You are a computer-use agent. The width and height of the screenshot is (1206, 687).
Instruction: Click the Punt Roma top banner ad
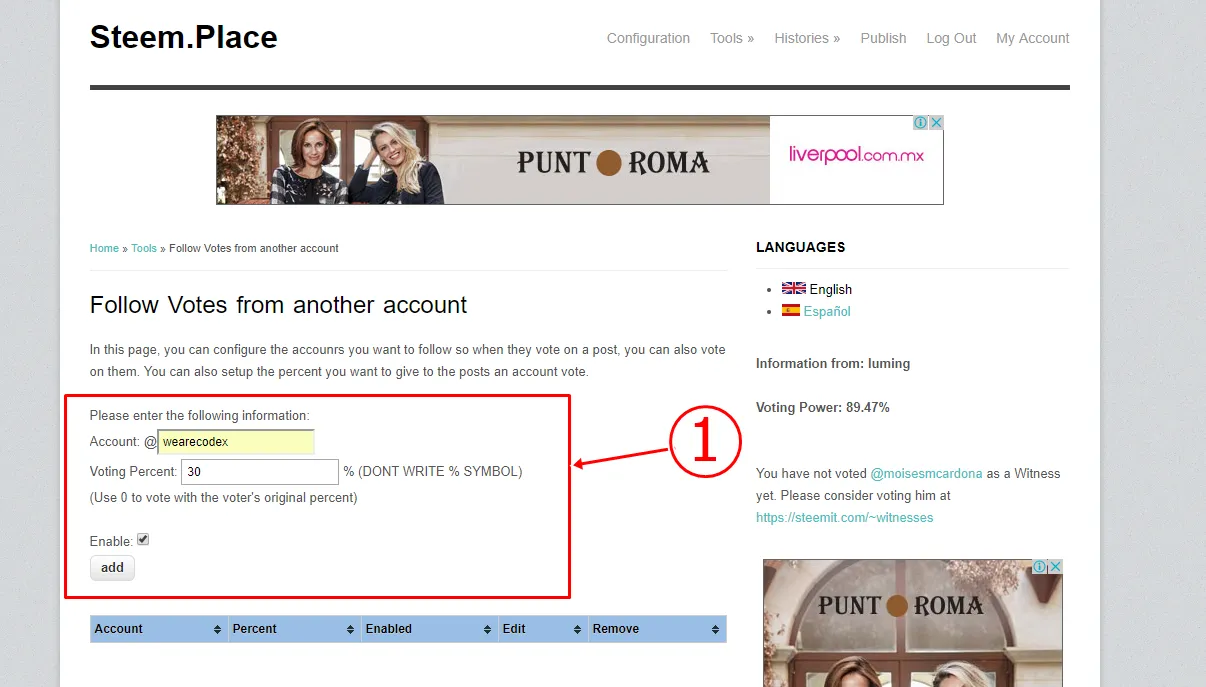(x=580, y=160)
